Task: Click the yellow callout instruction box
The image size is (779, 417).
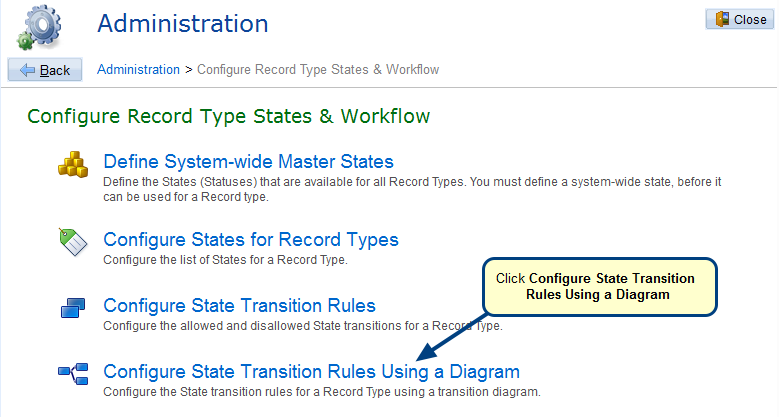Action: (x=600, y=287)
